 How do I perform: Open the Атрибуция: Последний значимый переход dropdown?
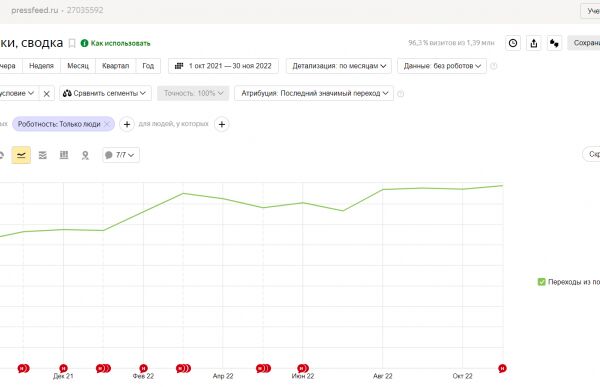pos(314,93)
